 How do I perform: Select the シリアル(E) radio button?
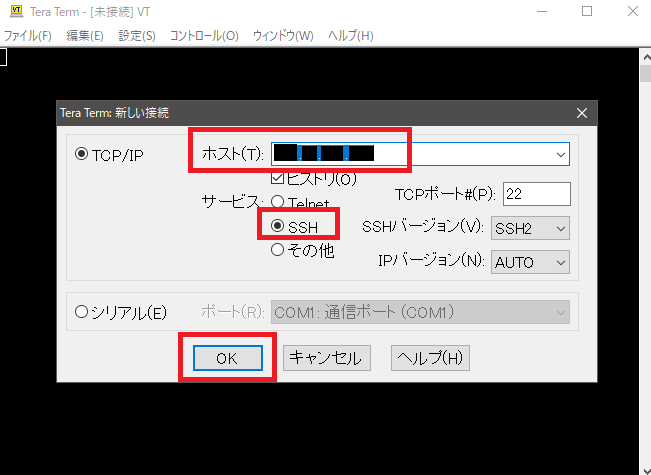tap(81, 312)
